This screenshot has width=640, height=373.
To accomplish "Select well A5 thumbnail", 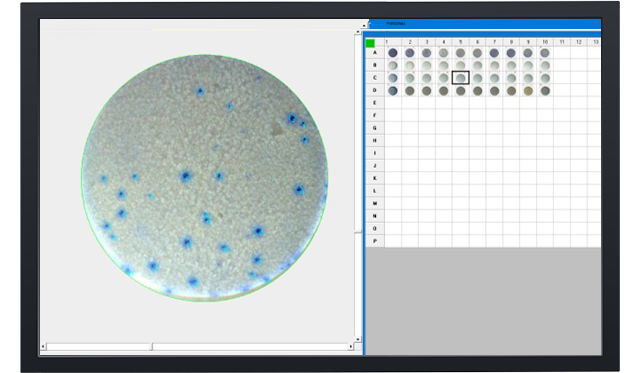I will 460,53.
